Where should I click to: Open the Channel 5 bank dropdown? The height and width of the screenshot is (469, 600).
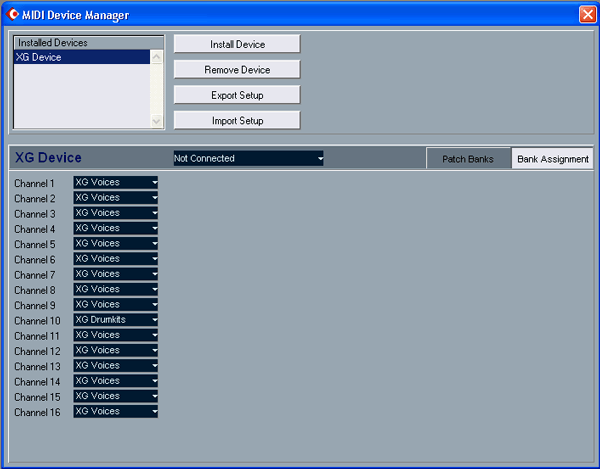(x=116, y=244)
